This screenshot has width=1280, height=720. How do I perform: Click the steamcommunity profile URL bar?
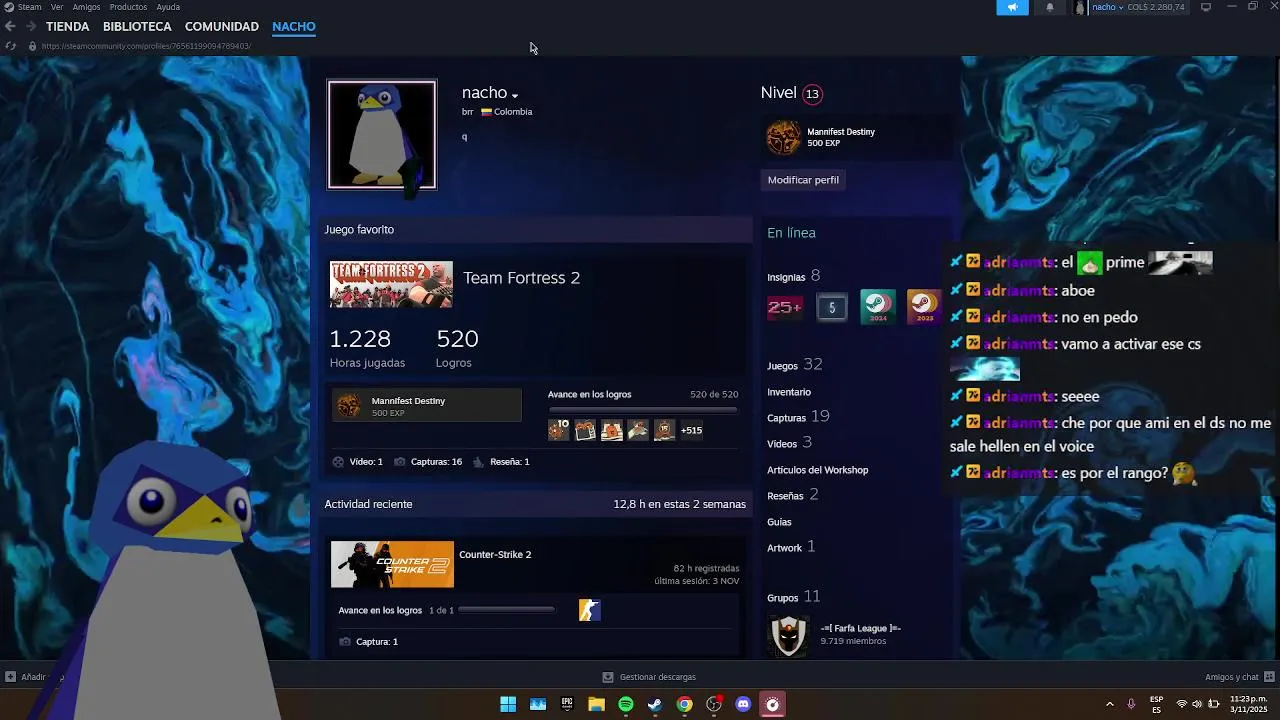(146, 46)
